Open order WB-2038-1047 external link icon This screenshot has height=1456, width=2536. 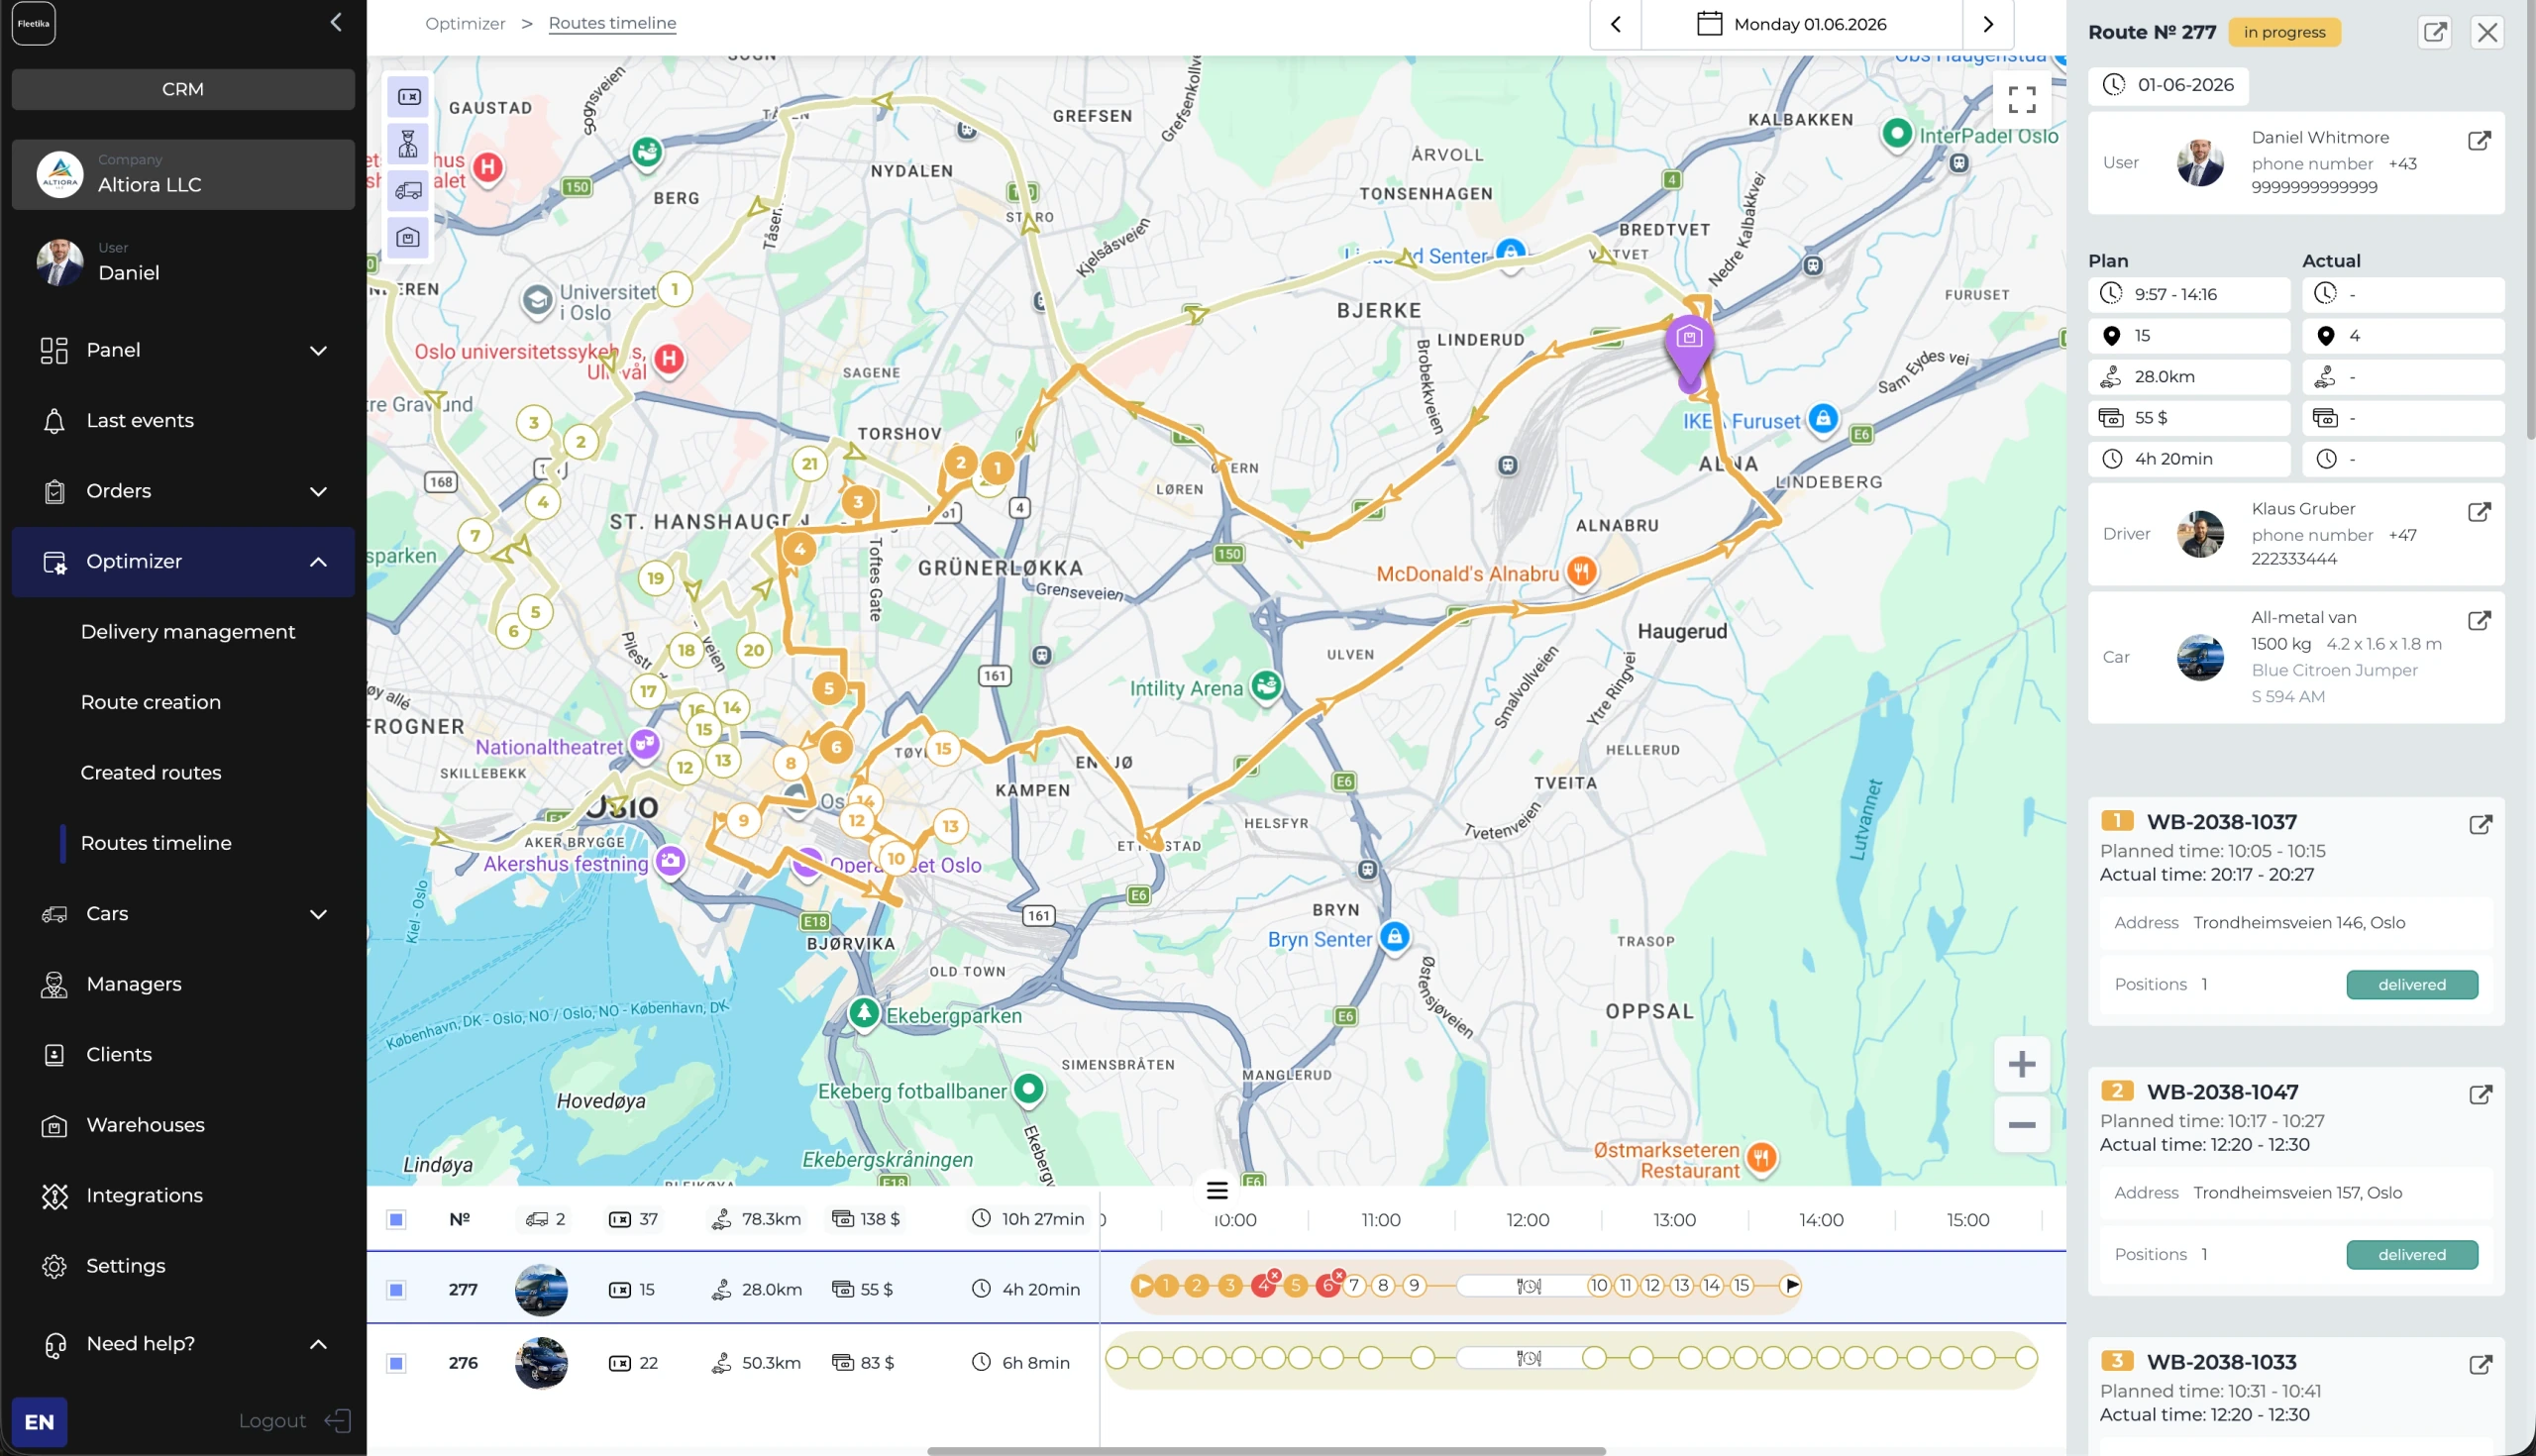coord(2481,1095)
